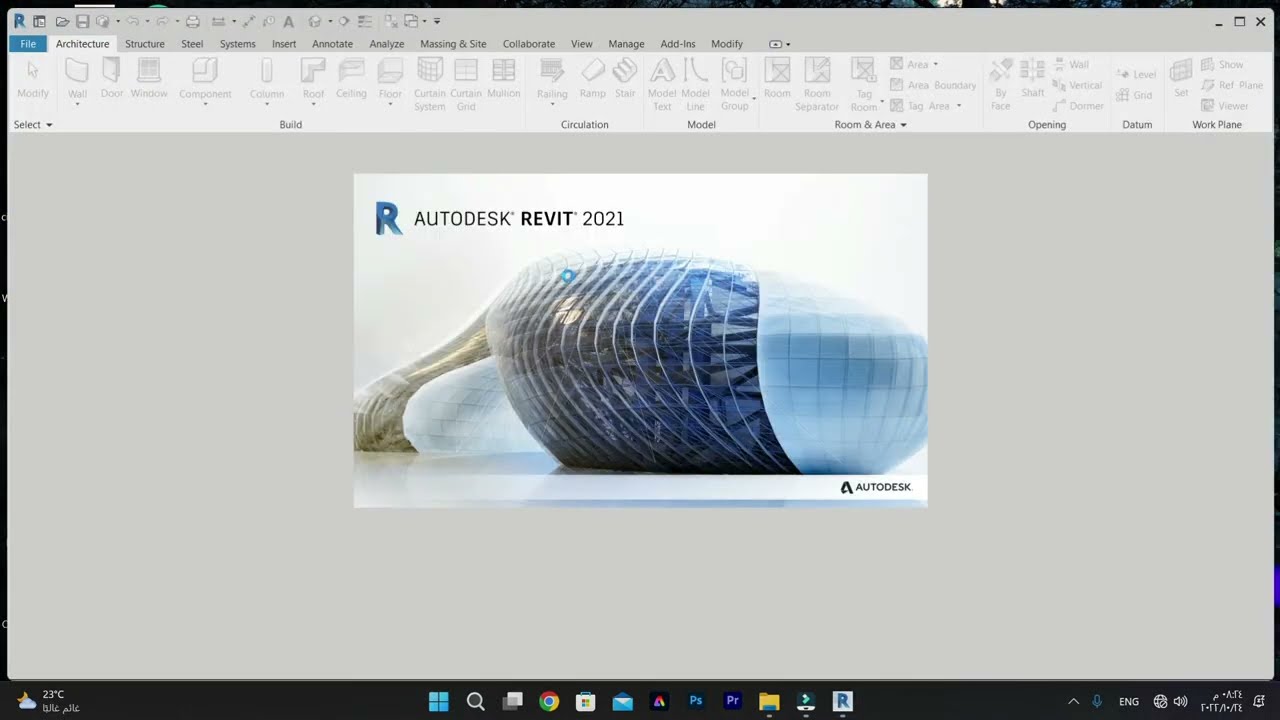Click the Revit 2021 splash screen image
Screen dimensions: 1280x720
click(640, 340)
